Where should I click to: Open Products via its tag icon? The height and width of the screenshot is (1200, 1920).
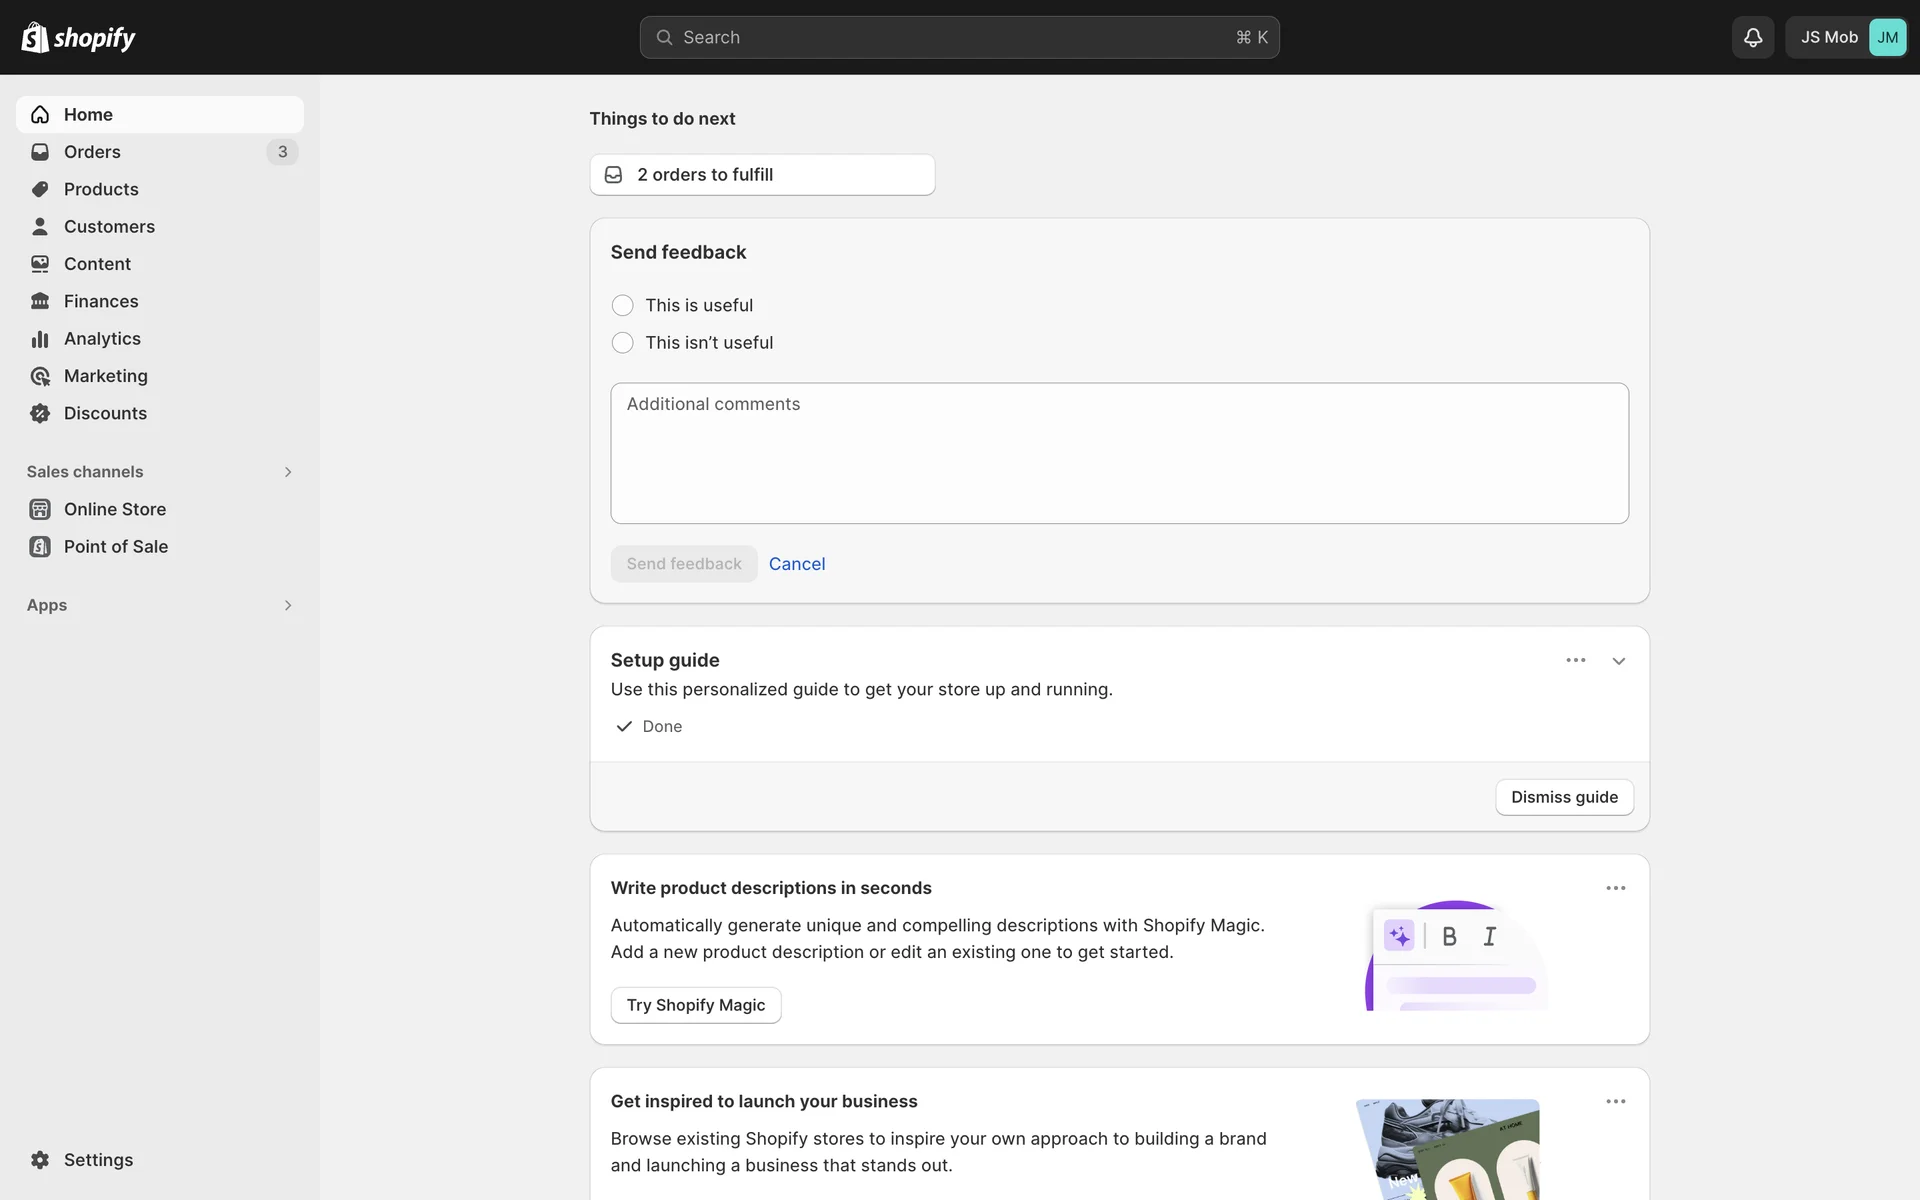tap(40, 189)
